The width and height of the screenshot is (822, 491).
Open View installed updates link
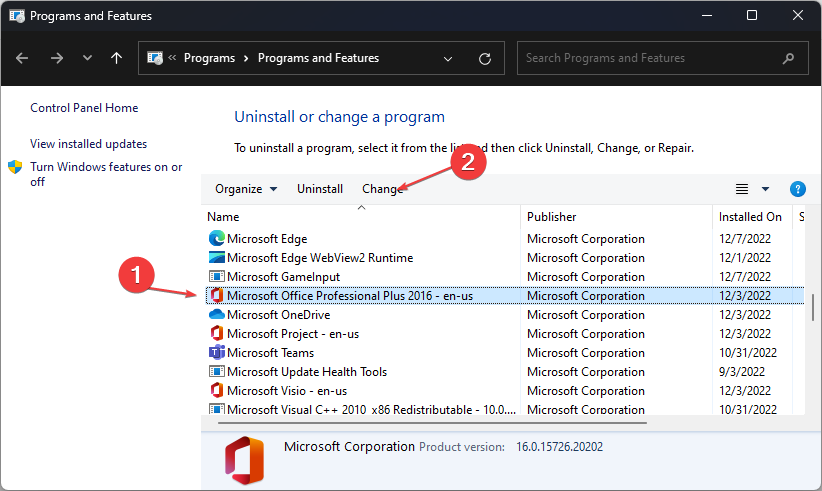tap(88, 144)
